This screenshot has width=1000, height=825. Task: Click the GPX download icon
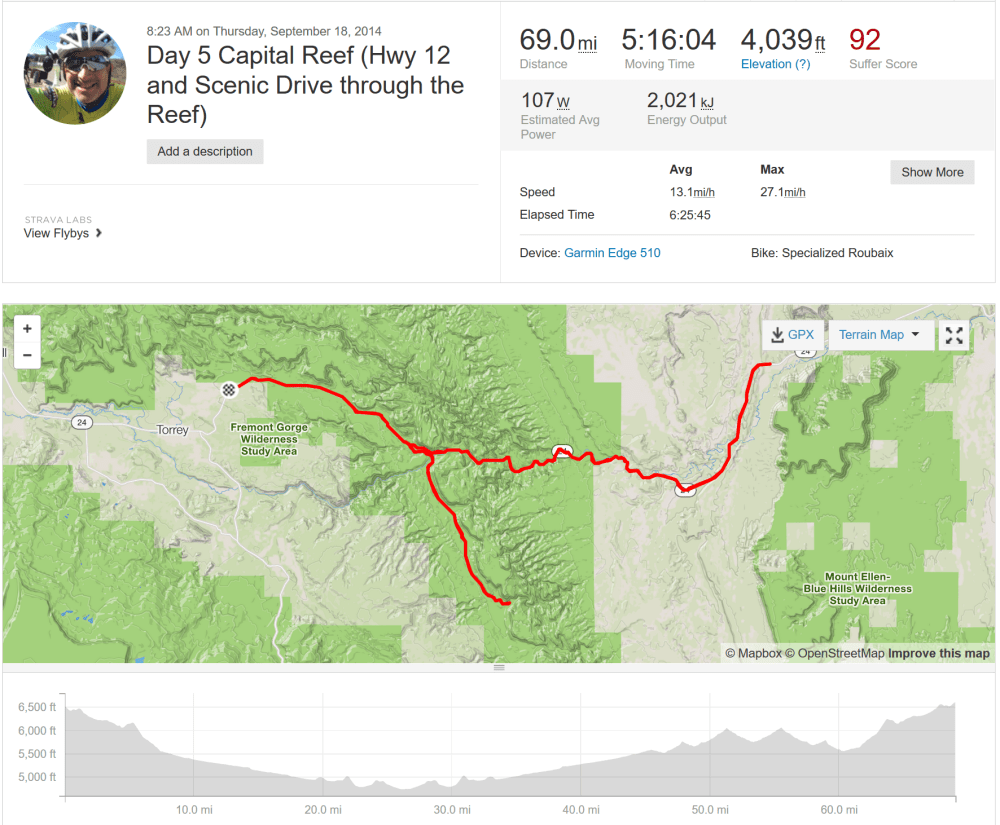coord(777,334)
